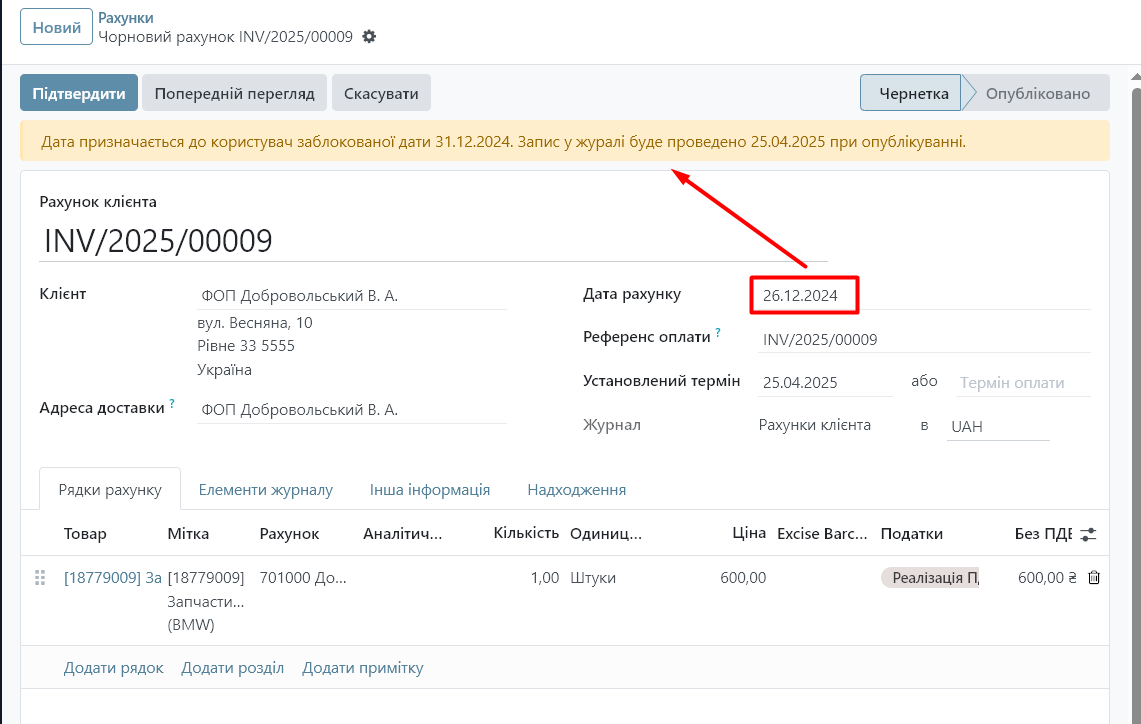Open the Термін оплати dropdown field
The height and width of the screenshot is (724, 1141).
point(1020,383)
